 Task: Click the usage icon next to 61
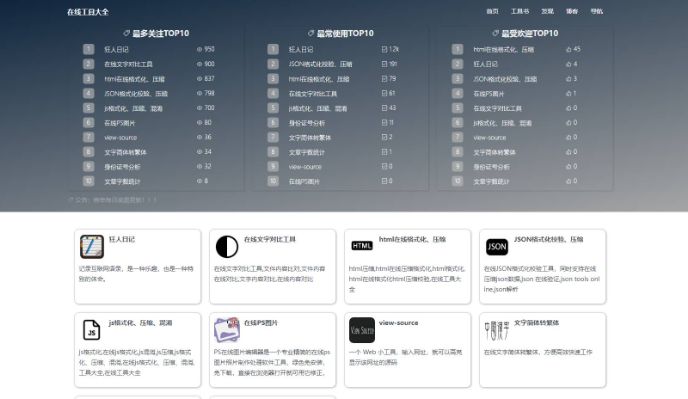(384, 93)
